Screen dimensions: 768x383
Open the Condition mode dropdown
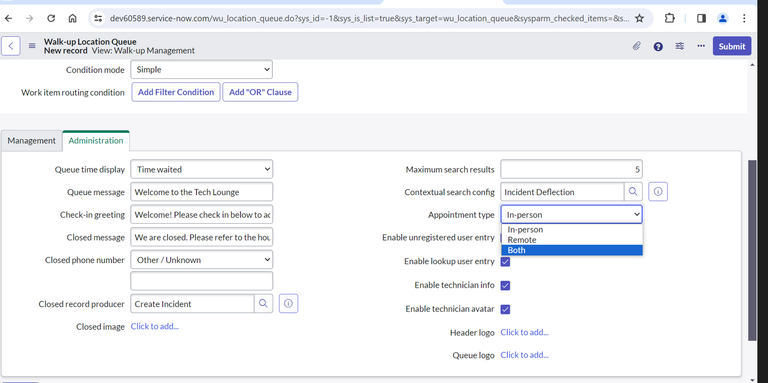tap(201, 70)
